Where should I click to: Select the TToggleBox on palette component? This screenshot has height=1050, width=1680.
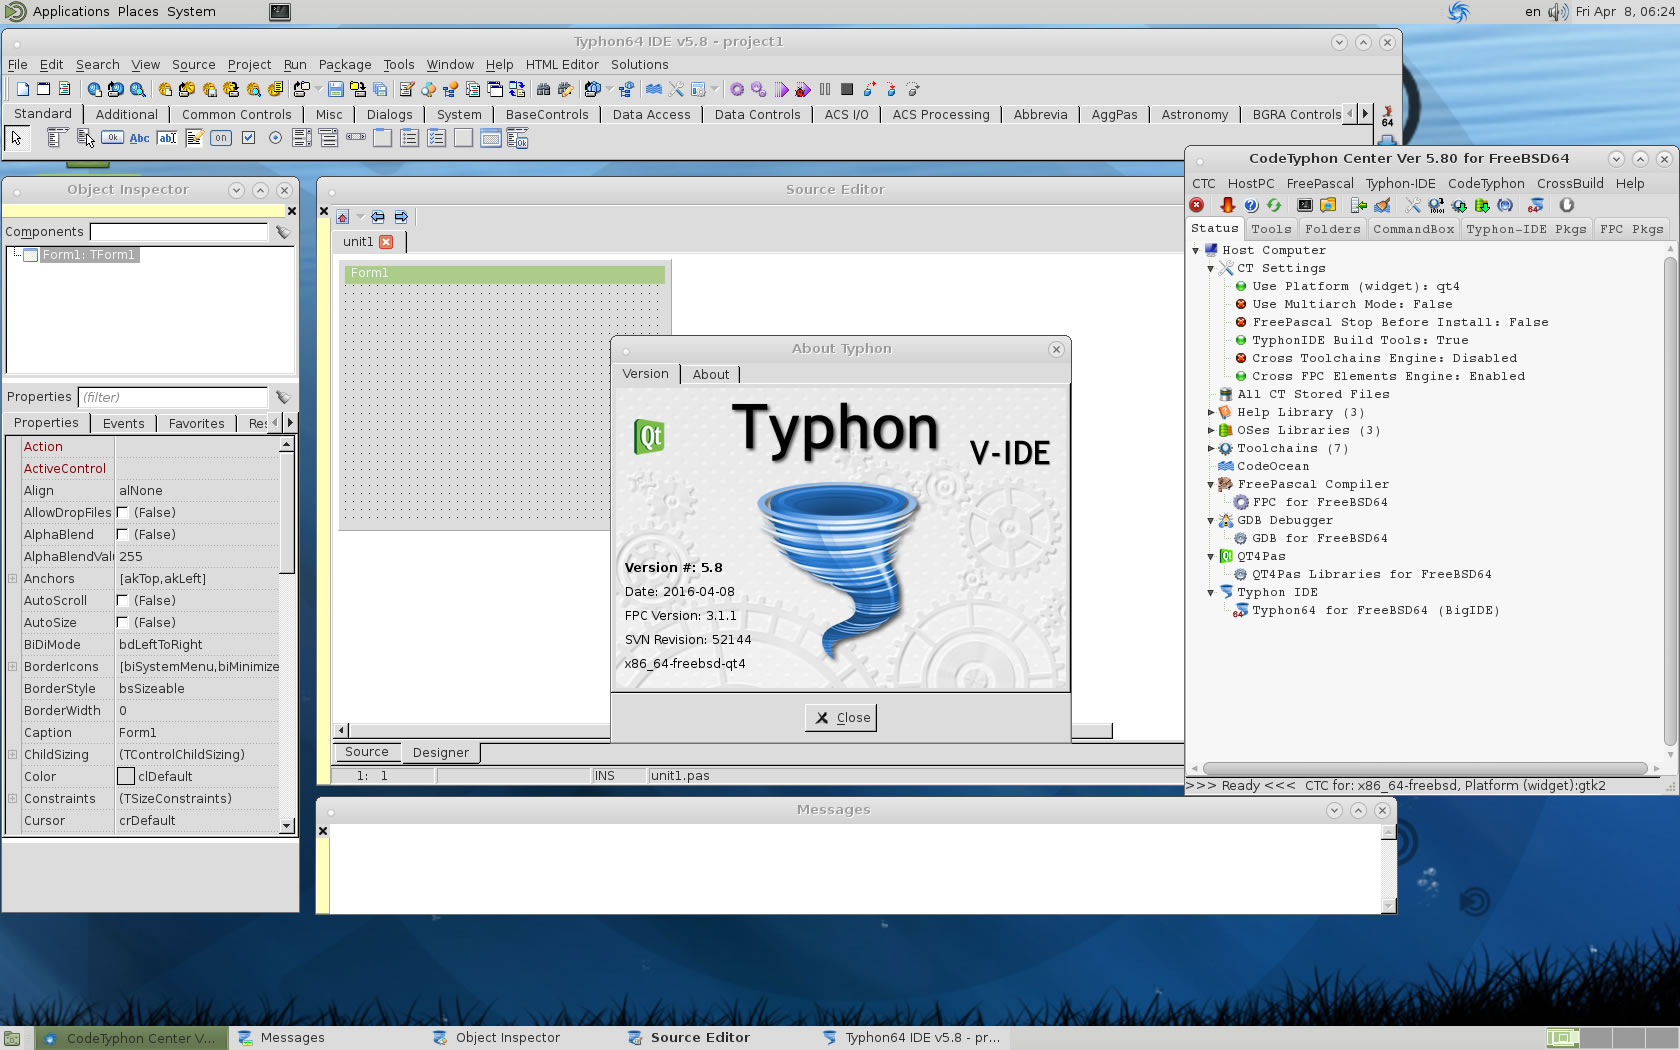point(221,138)
